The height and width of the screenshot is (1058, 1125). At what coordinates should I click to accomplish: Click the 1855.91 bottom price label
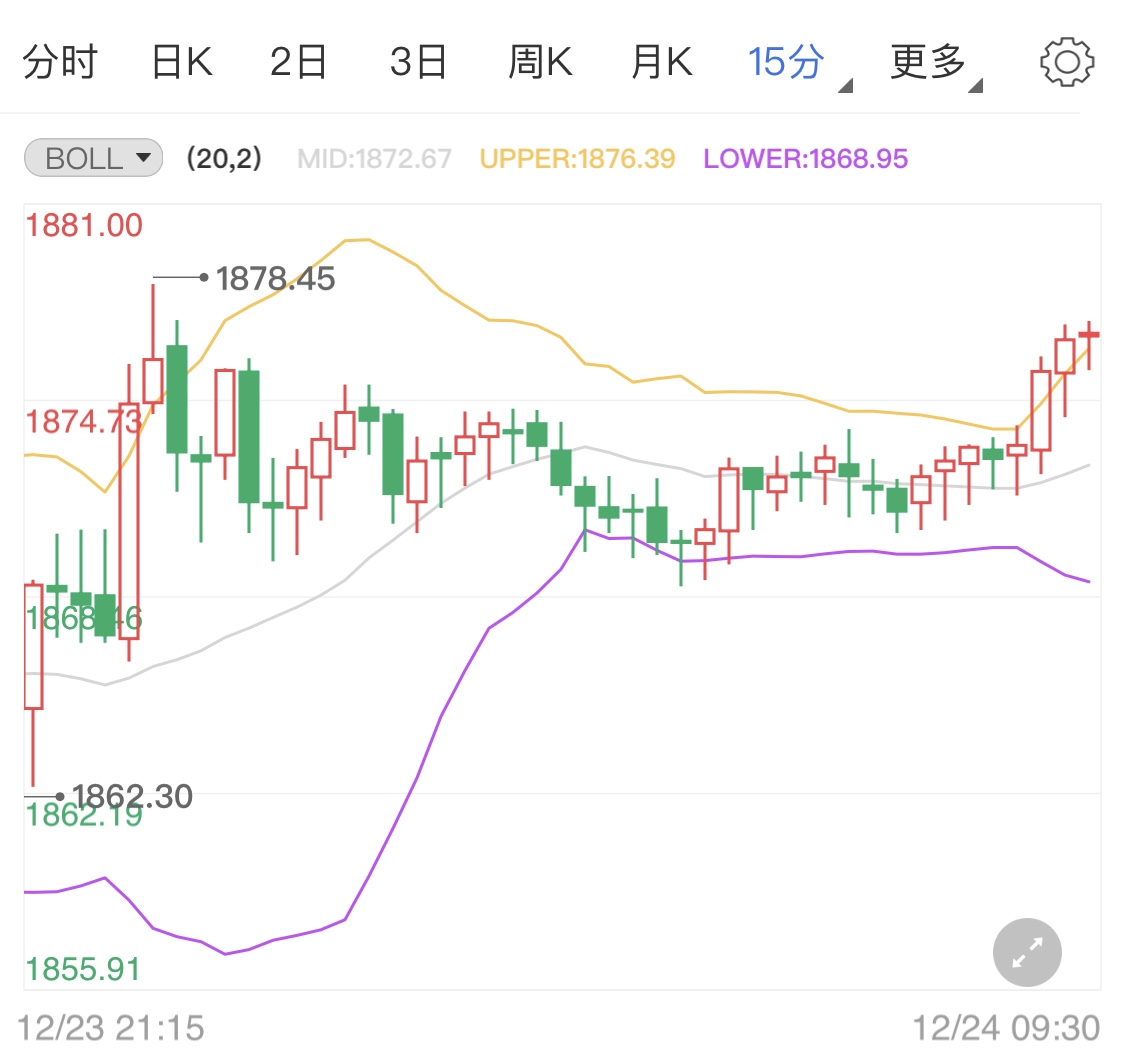click(x=83, y=969)
